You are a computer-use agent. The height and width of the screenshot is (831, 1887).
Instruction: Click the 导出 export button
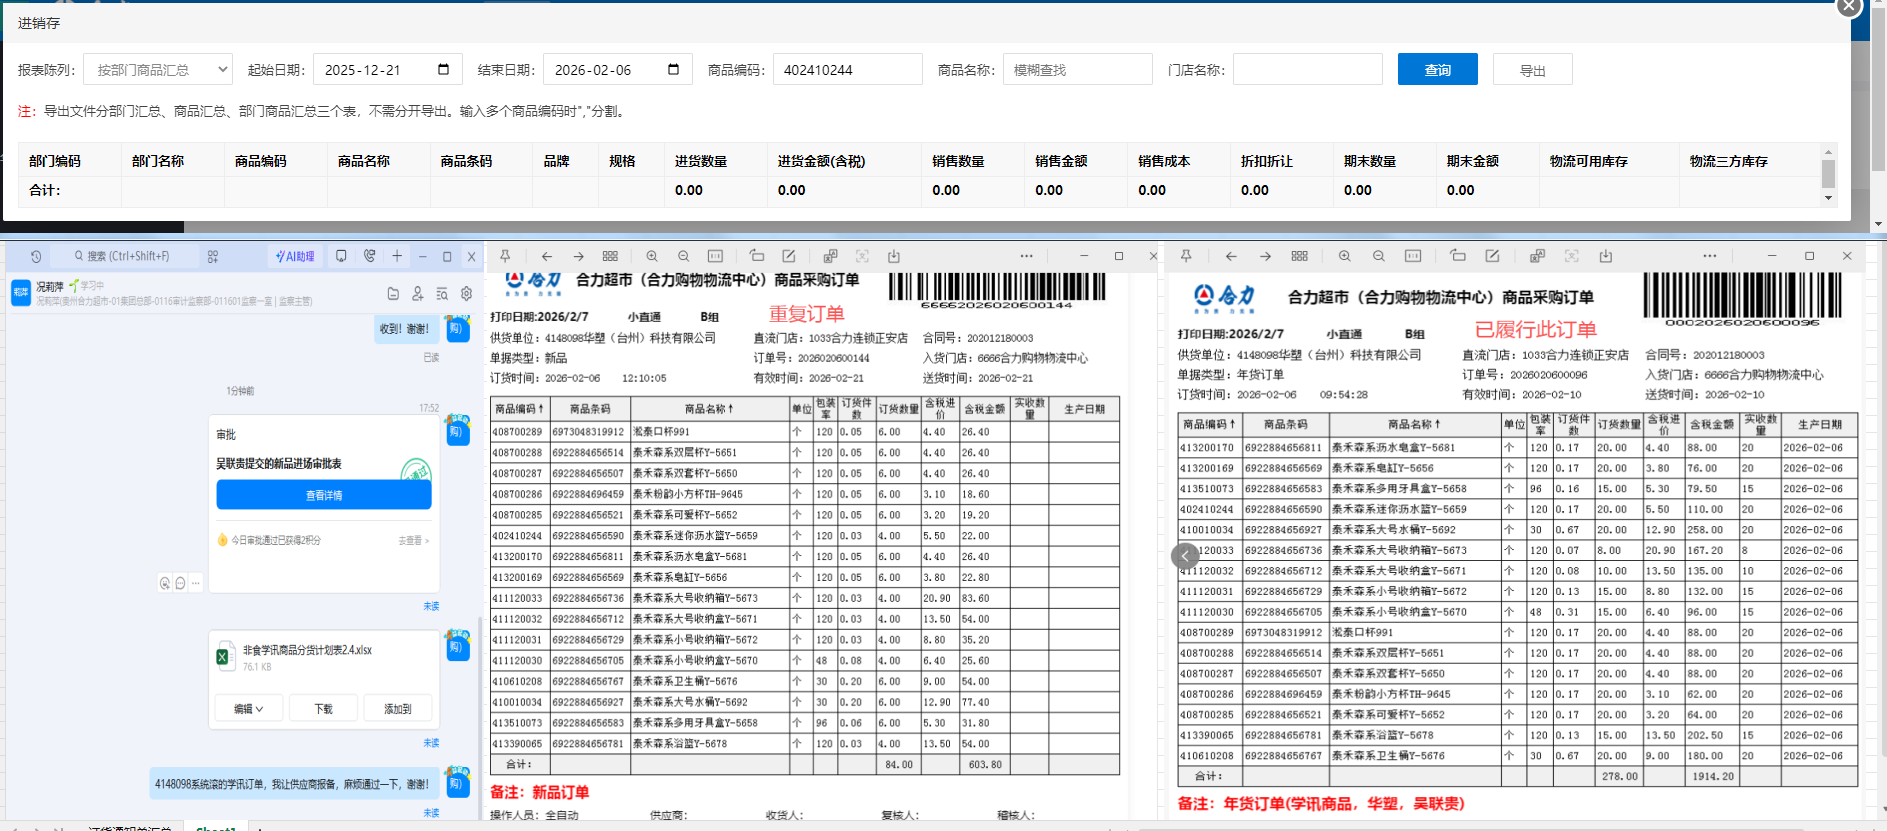[x=1532, y=70]
